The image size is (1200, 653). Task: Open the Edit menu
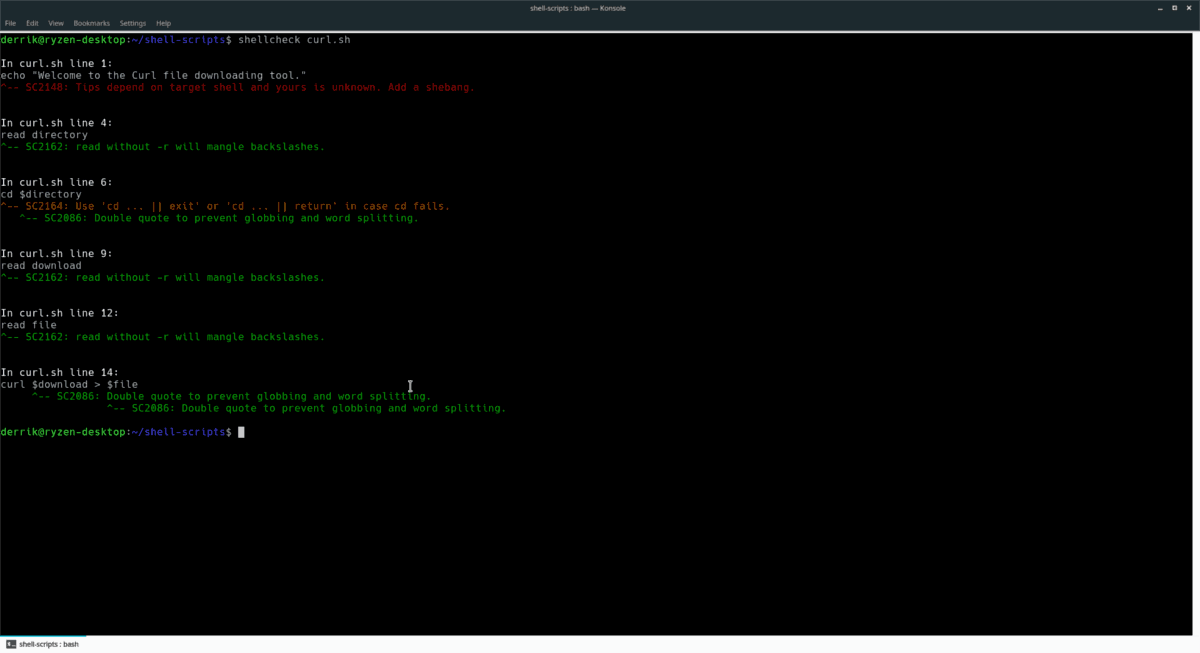tap(33, 23)
